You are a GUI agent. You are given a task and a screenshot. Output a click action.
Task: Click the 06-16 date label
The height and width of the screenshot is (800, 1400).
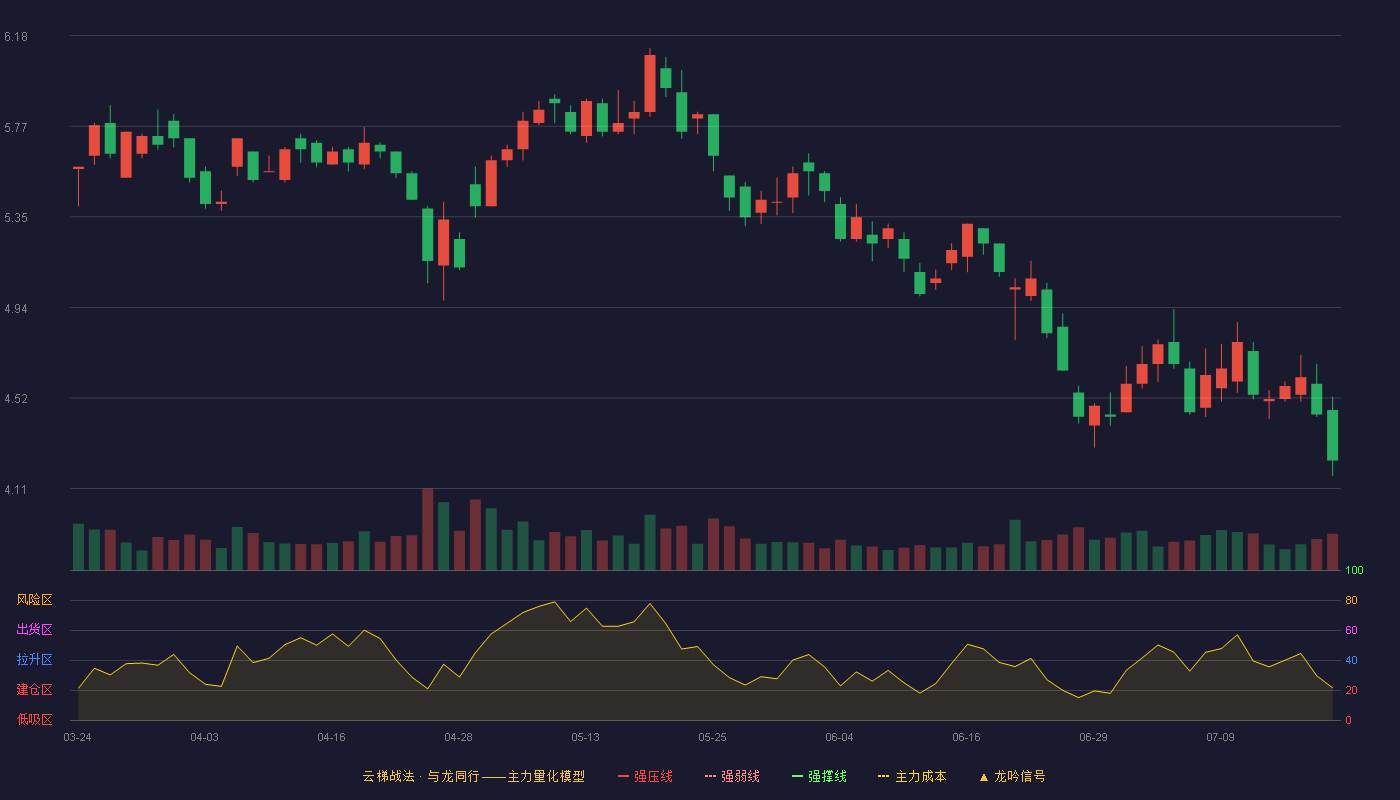coord(966,737)
